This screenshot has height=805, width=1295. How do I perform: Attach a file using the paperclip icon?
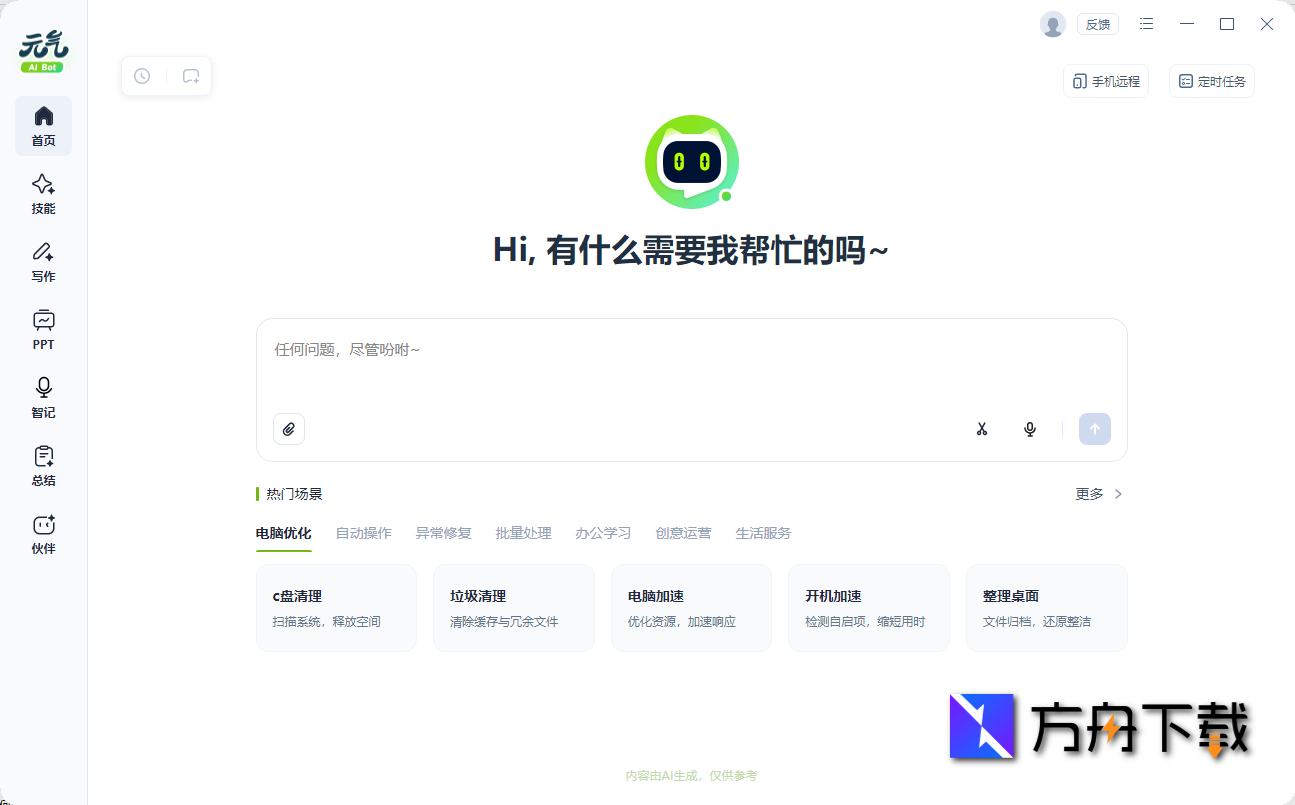pyautogui.click(x=289, y=428)
